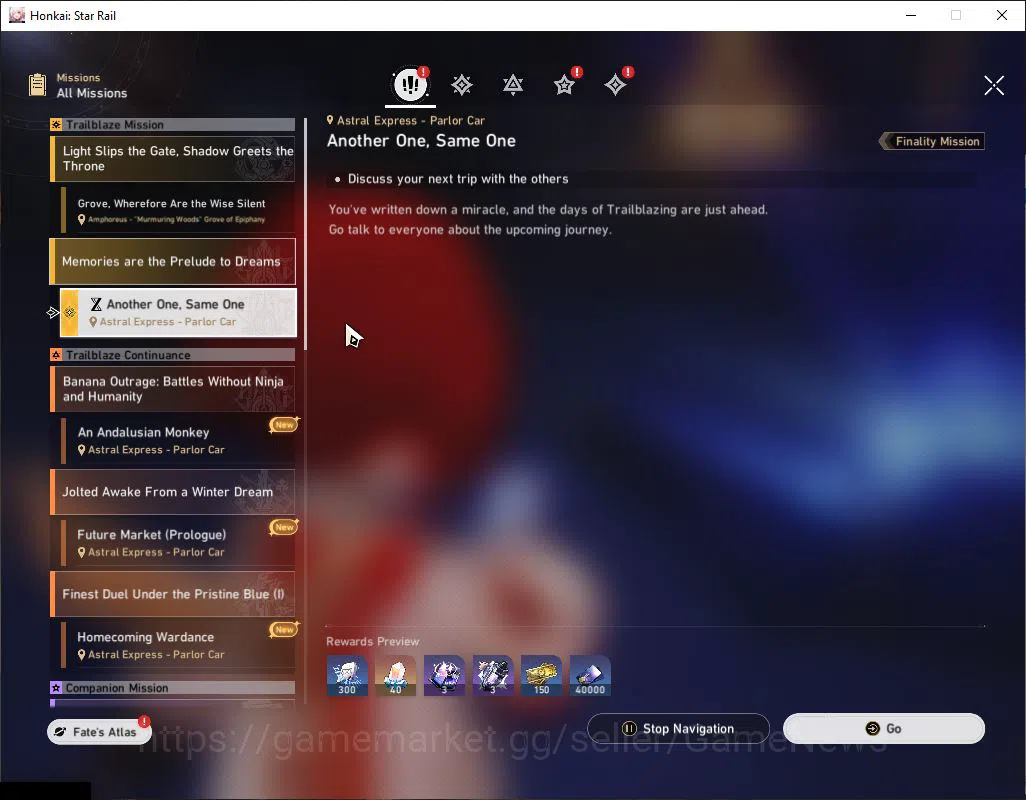Select the All Missions filter tab icon
Image resolution: width=1026 pixels, height=800 pixels.
[410, 84]
